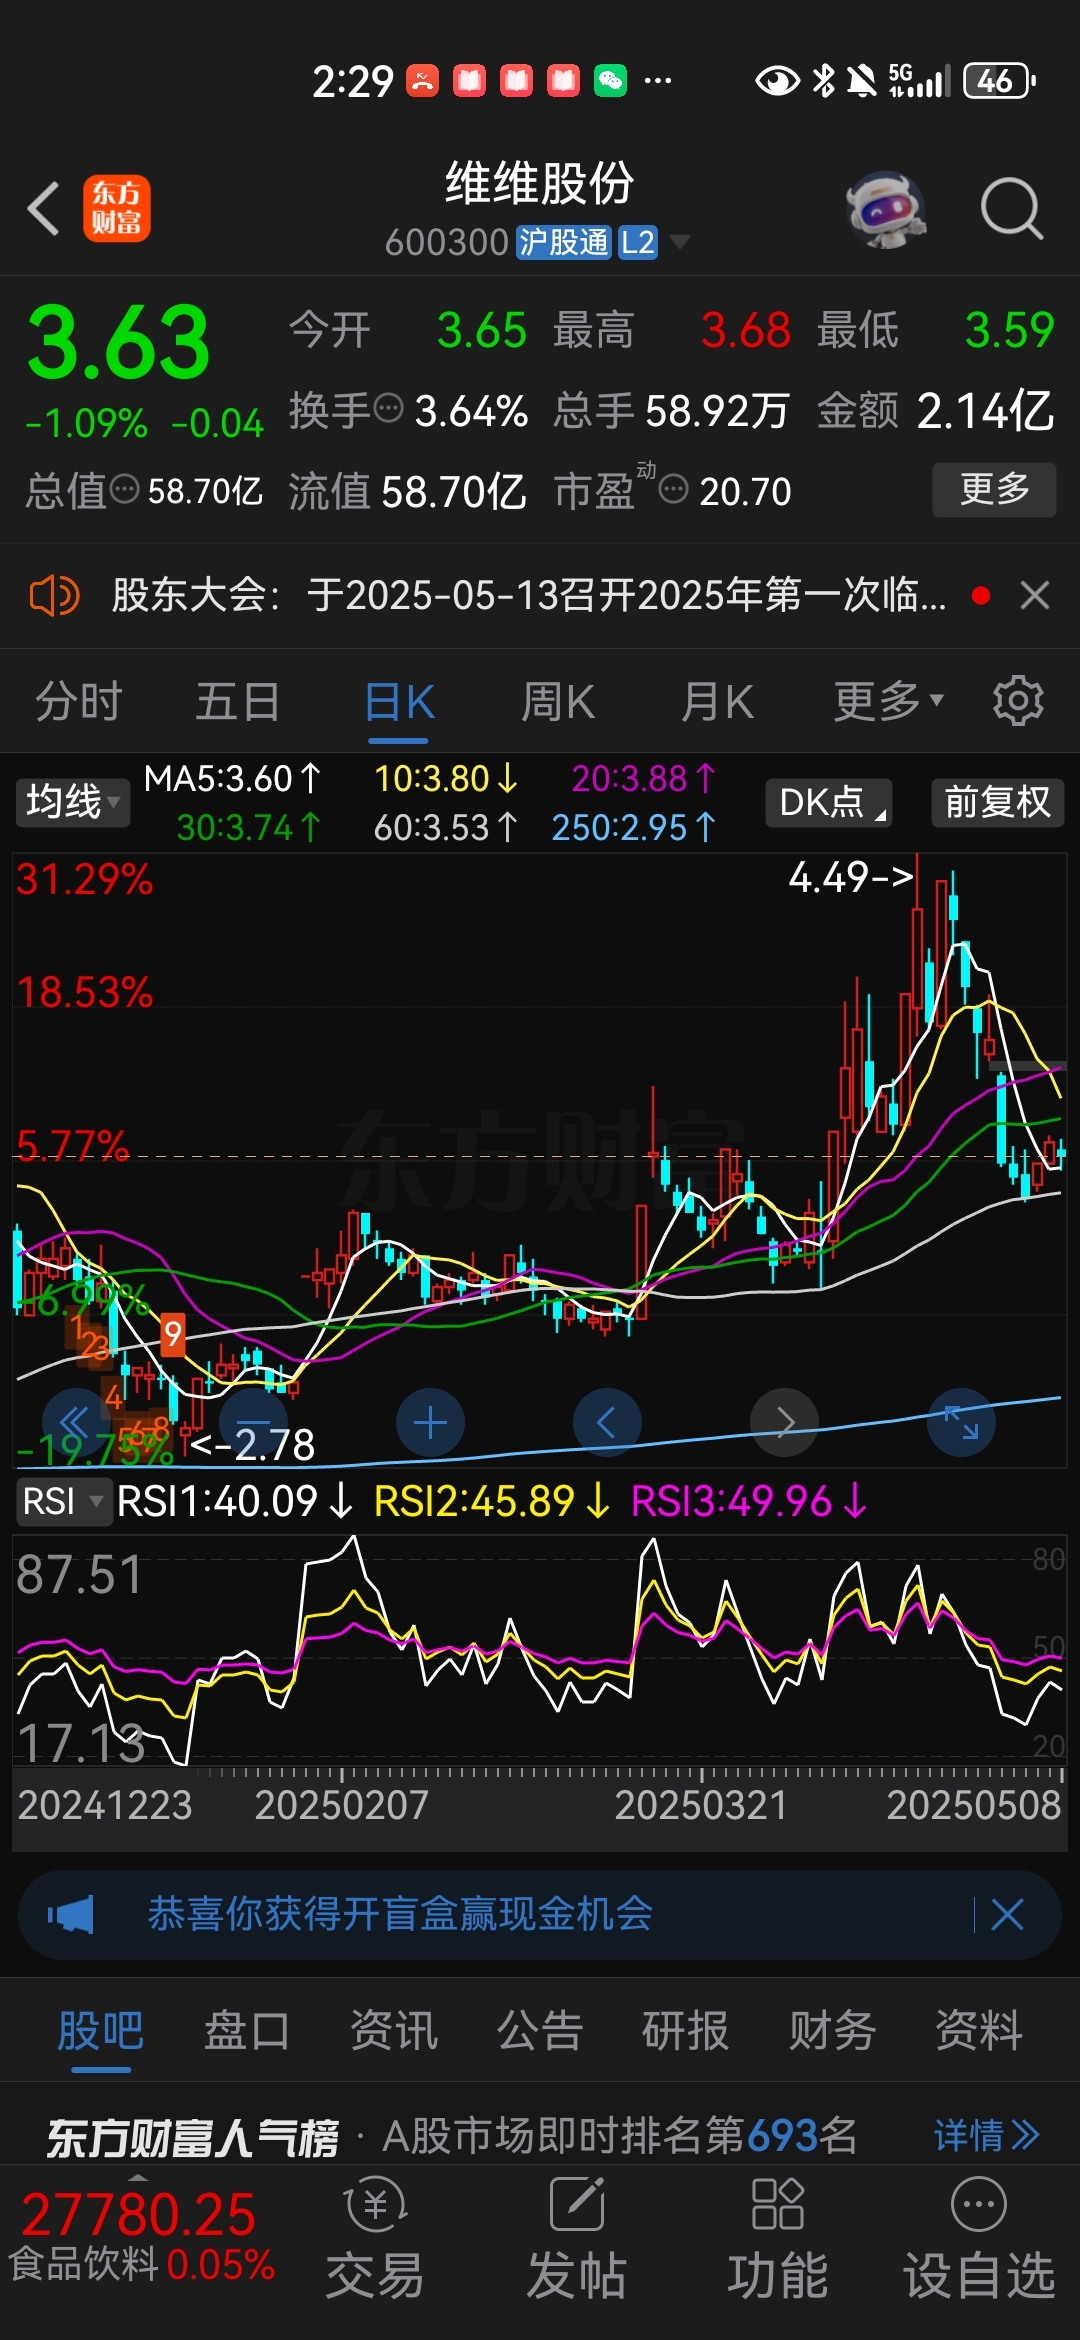Open the RSI indicator dropdown
Image resolution: width=1080 pixels, height=2340 pixels.
pos(63,1502)
